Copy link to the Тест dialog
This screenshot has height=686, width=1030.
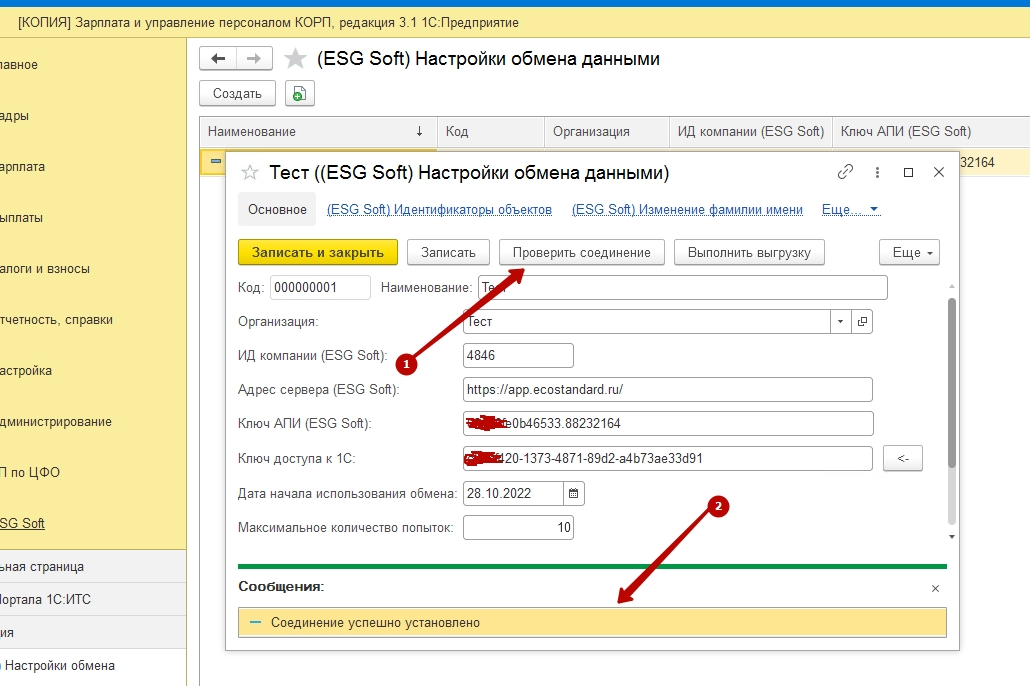pyautogui.click(x=845, y=172)
